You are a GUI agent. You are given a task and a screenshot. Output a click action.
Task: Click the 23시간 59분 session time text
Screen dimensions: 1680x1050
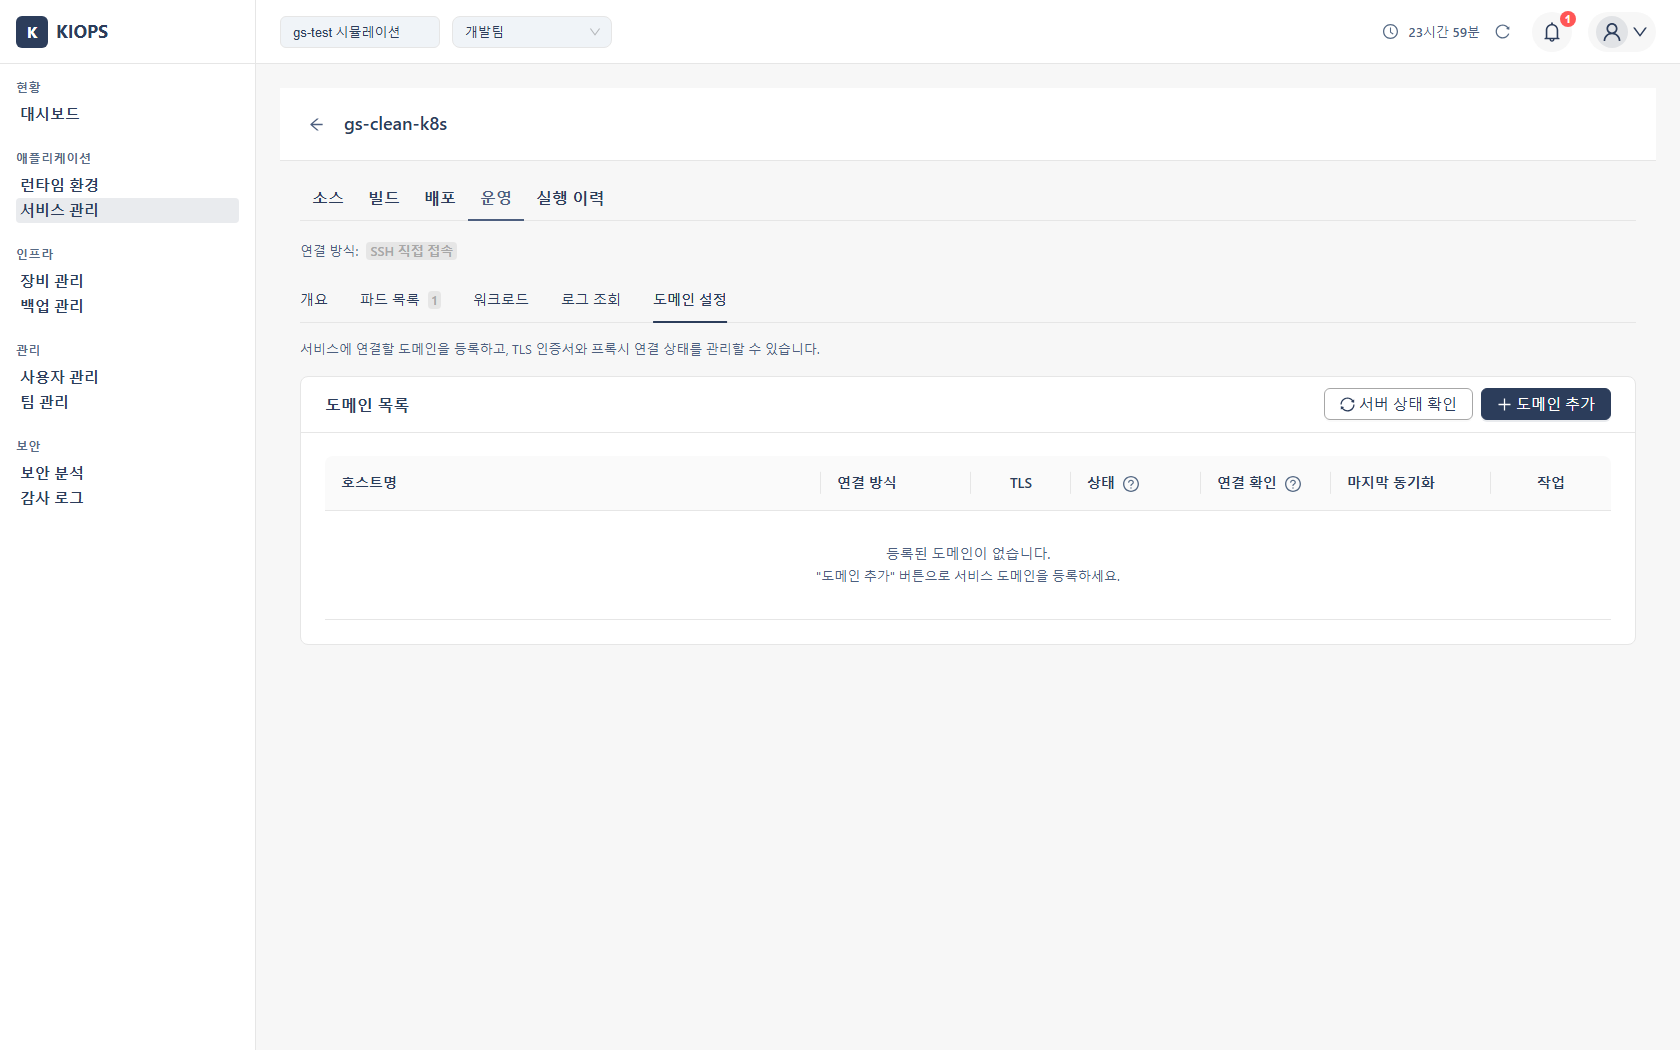(1443, 32)
